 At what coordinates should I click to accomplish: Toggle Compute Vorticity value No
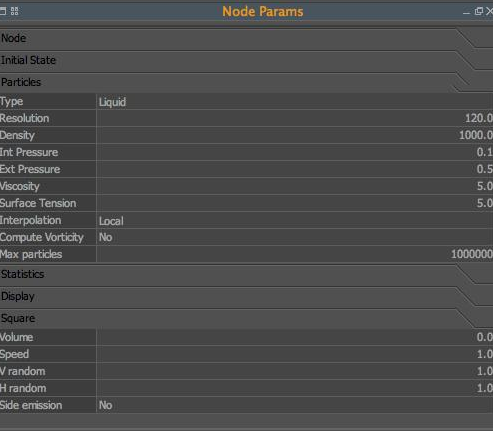coord(295,237)
